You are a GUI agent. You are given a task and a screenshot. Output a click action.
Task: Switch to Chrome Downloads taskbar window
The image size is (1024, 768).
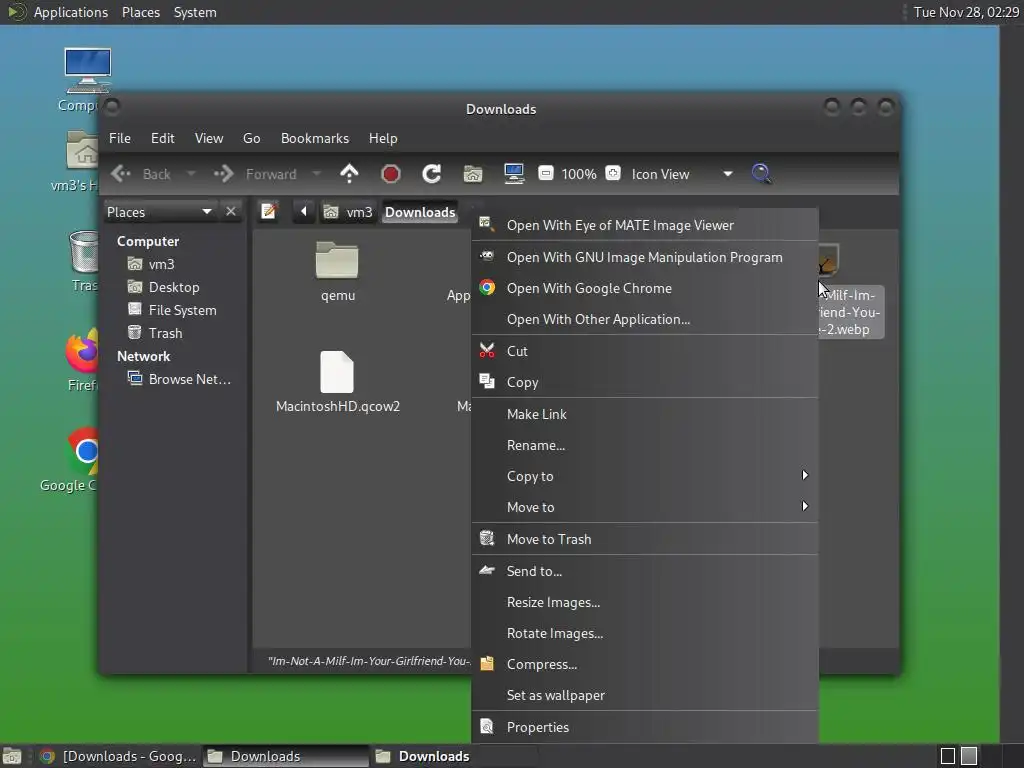click(118, 756)
